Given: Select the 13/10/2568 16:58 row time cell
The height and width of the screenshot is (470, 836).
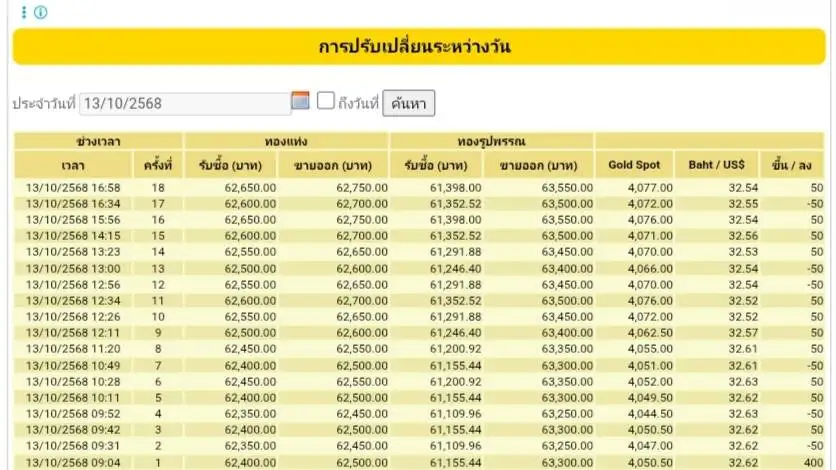Looking at the screenshot, I should point(72,188).
